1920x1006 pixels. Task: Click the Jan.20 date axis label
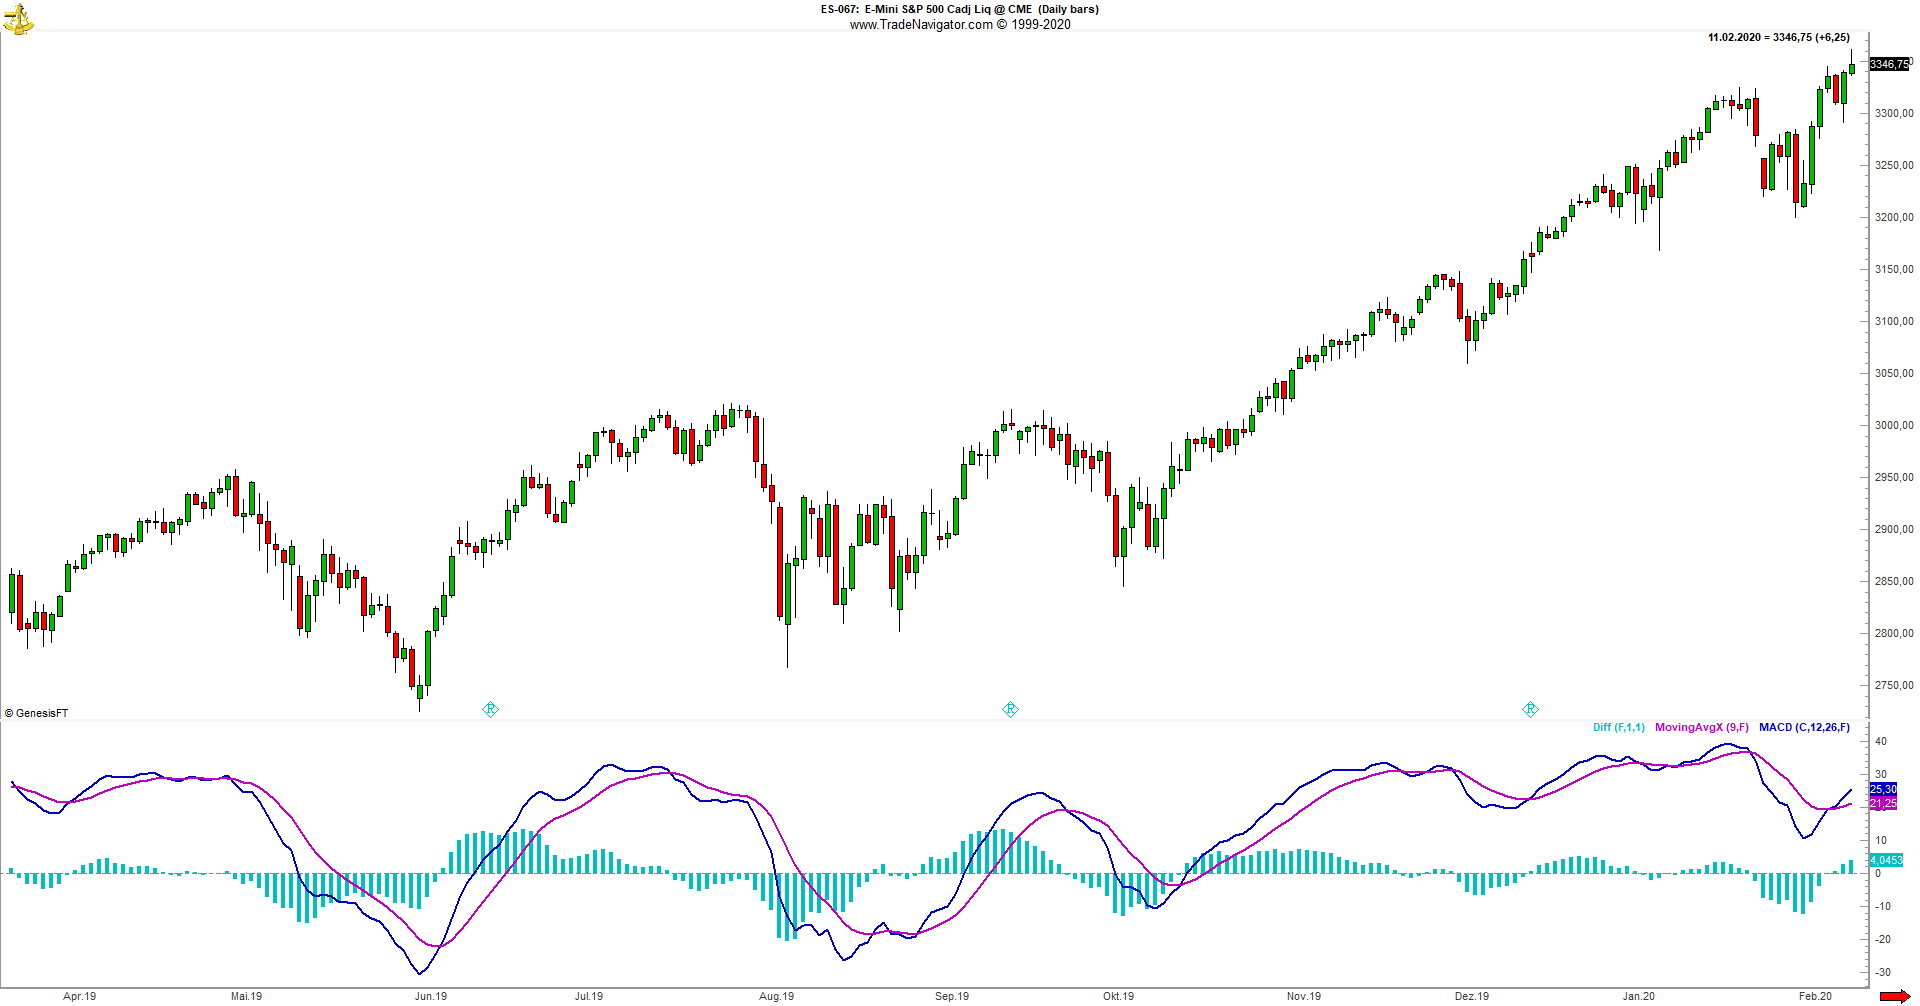pyautogui.click(x=1639, y=996)
